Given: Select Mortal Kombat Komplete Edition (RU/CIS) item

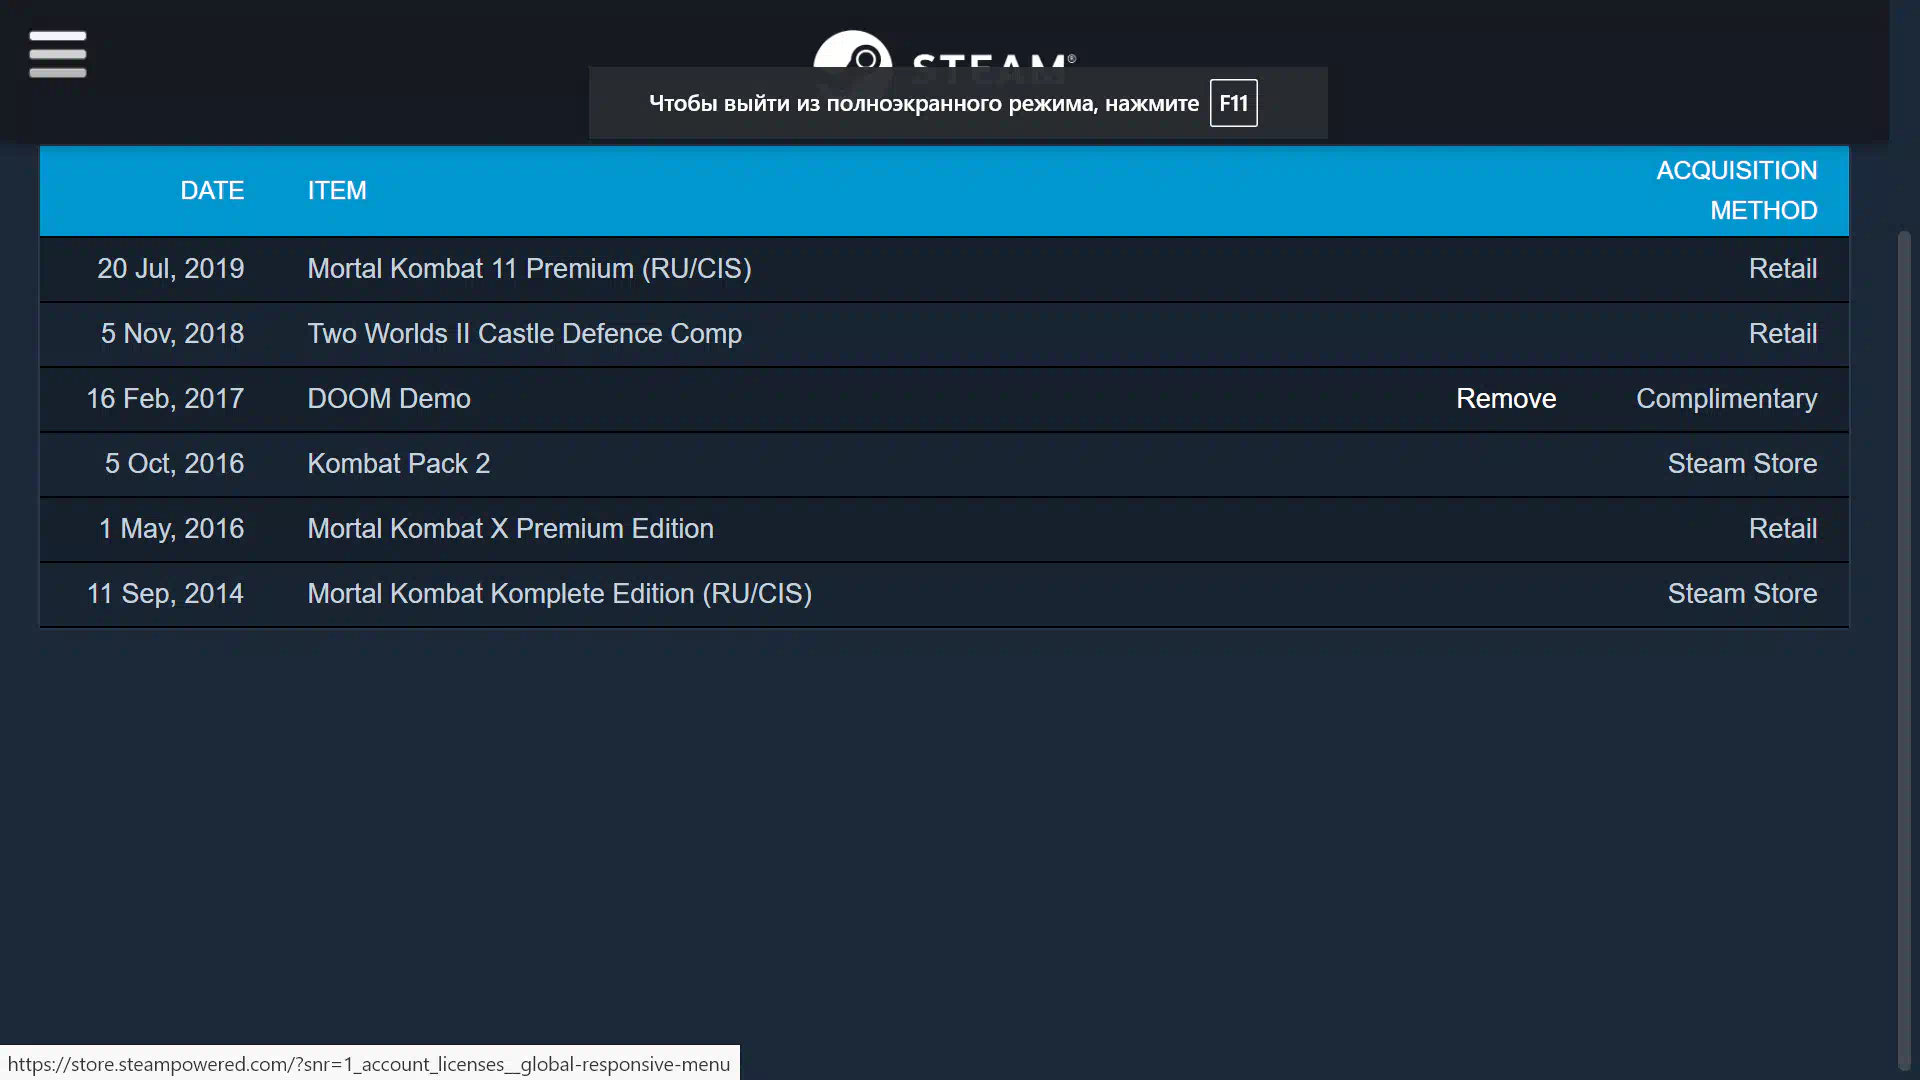Looking at the screenshot, I should coord(559,594).
